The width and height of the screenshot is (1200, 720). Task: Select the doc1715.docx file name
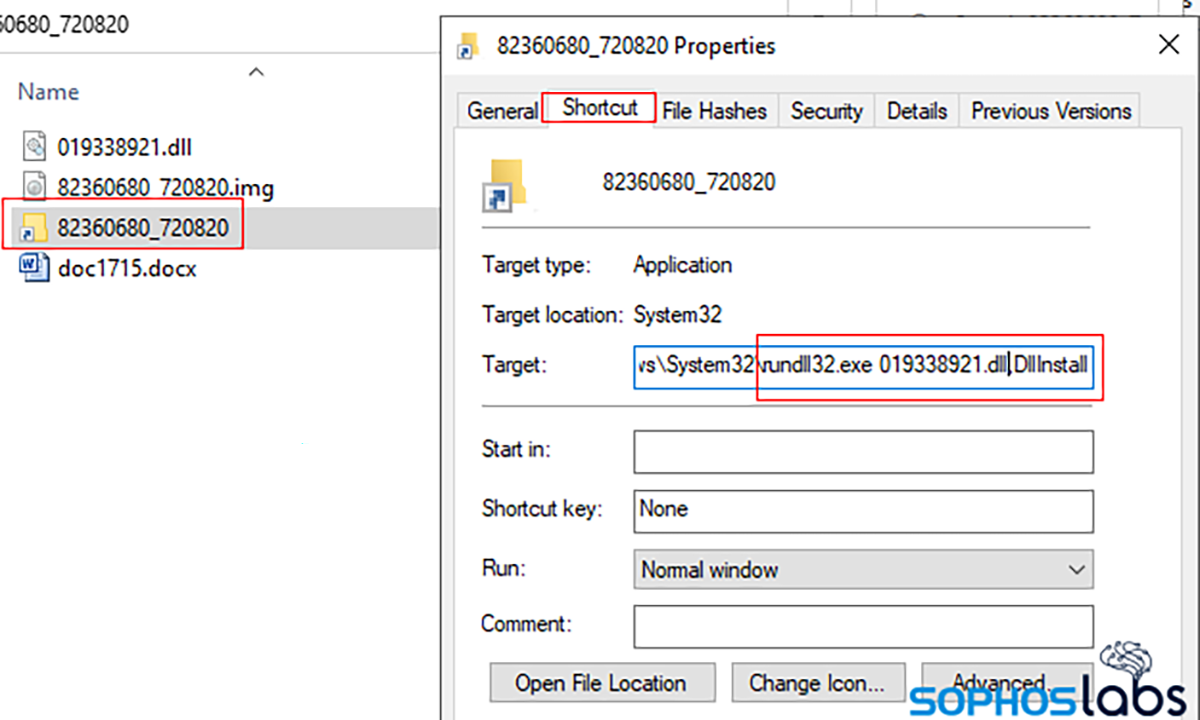point(126,268)
